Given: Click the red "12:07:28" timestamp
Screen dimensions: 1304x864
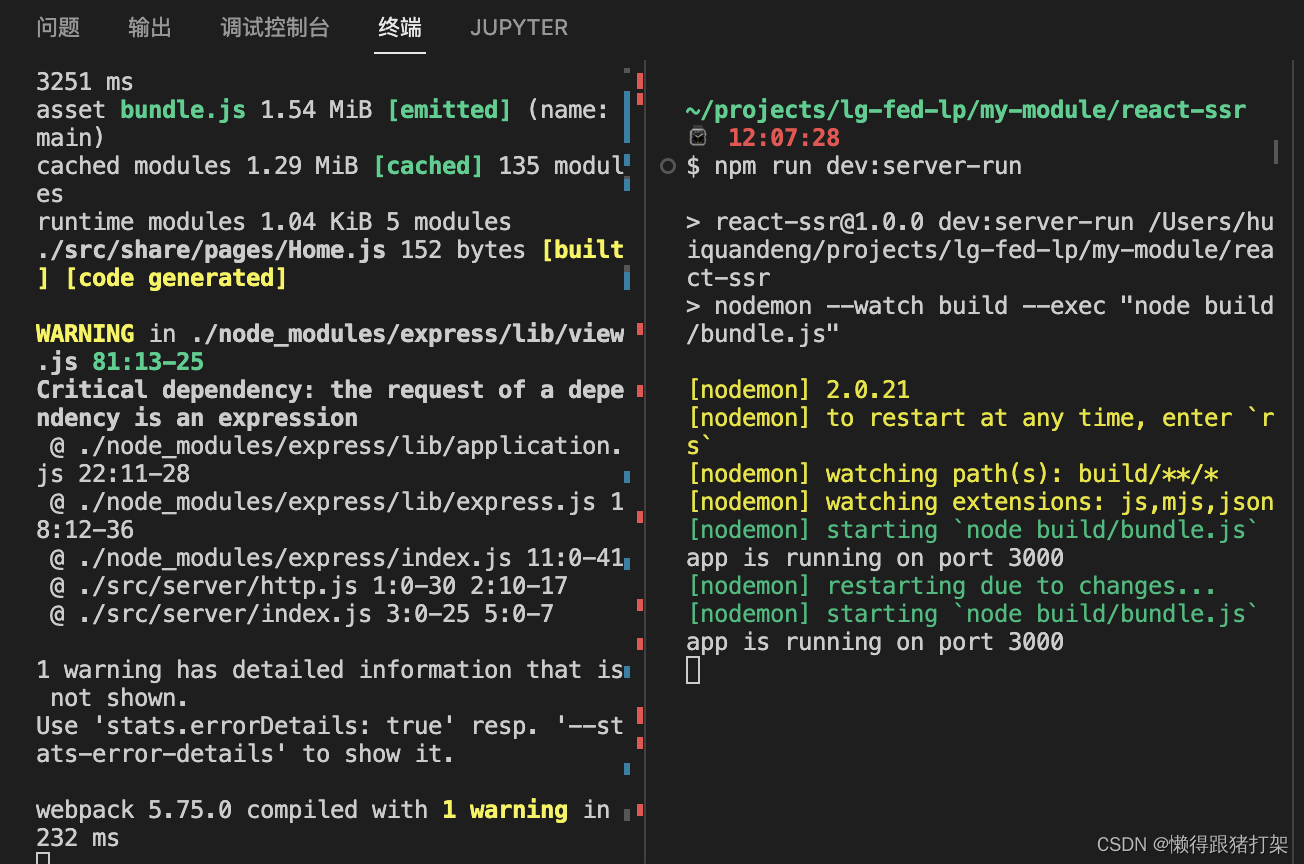Looking at the screenshot, I should coord(784,138).
